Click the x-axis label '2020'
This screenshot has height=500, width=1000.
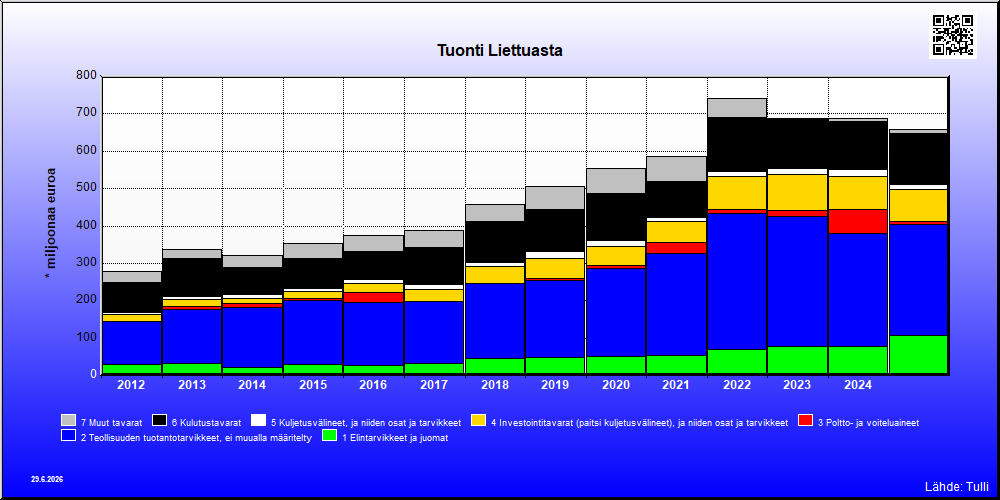coord(616,385)
